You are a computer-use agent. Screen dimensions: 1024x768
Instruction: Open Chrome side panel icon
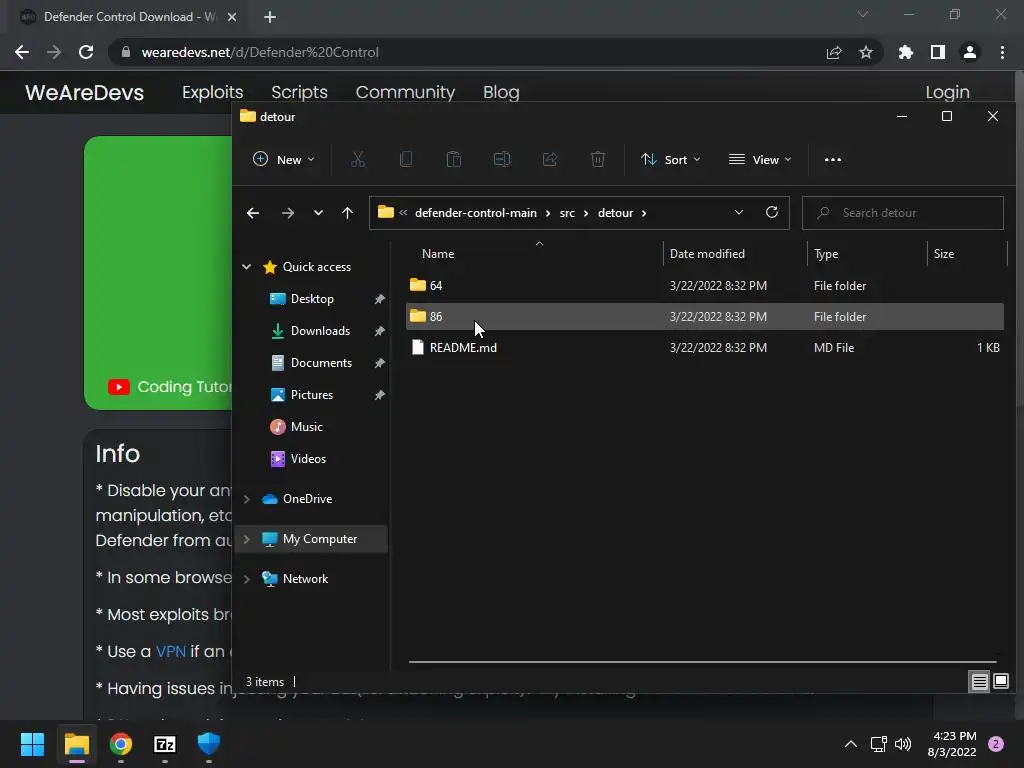pyautogui.click(x=938, y=52)
